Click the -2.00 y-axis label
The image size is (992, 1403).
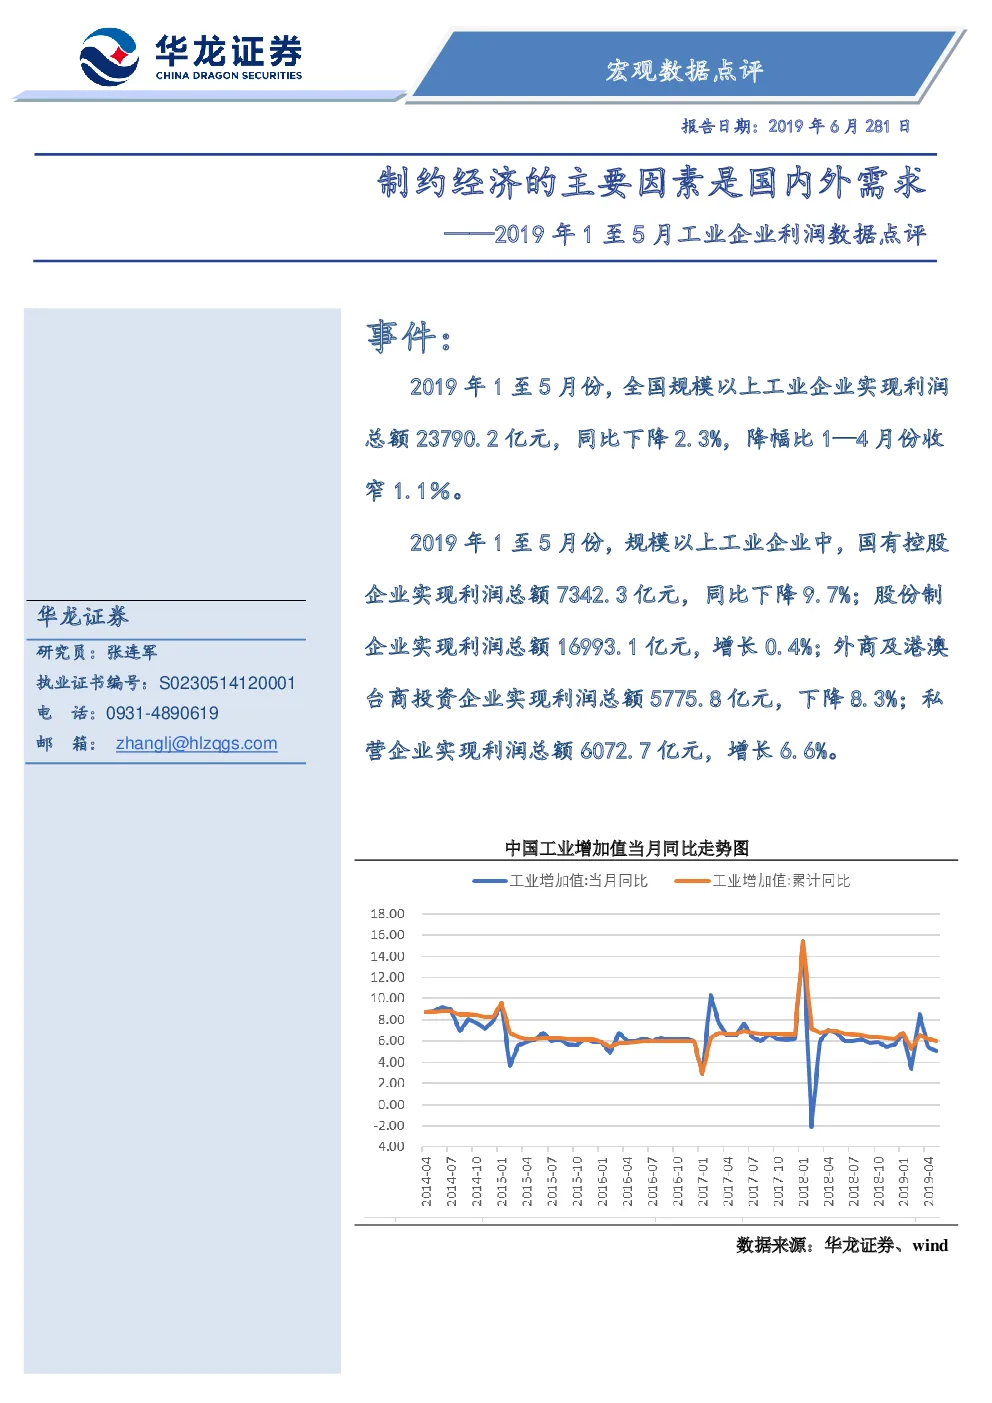pyautogui.click(x=388, y=1125)
